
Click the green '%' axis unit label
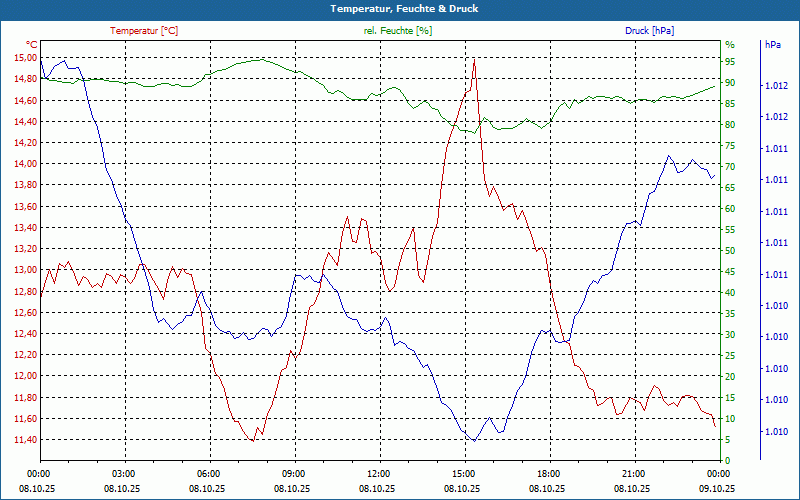pyautogui.click(x=730, y=45)
